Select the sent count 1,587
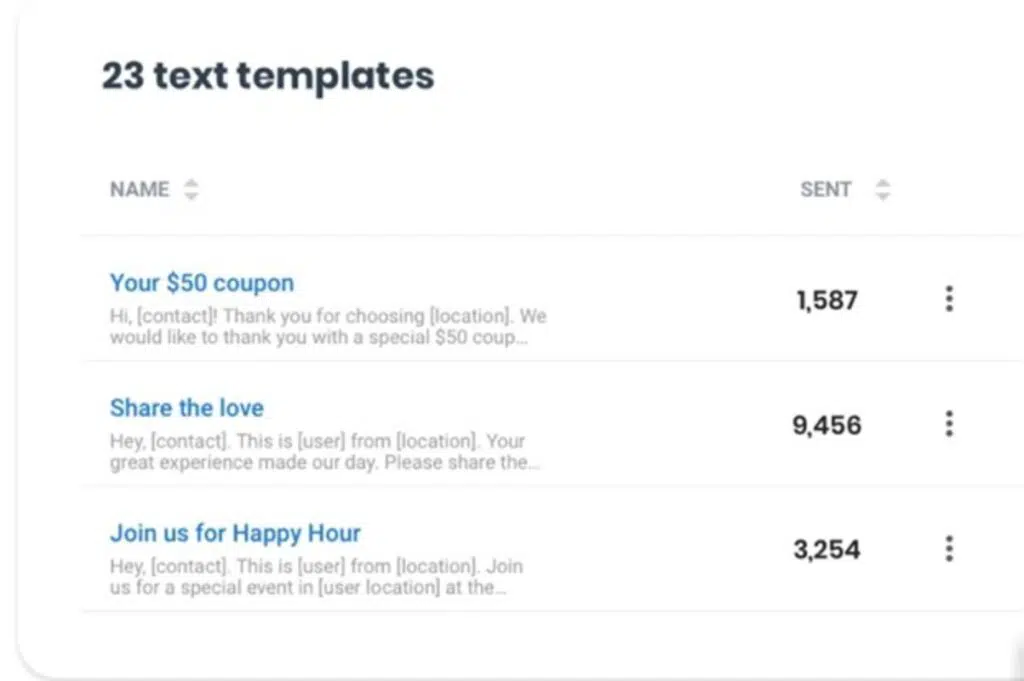Screen dimensions: 1024x681 pyautogui.click(x=826, y=300)
